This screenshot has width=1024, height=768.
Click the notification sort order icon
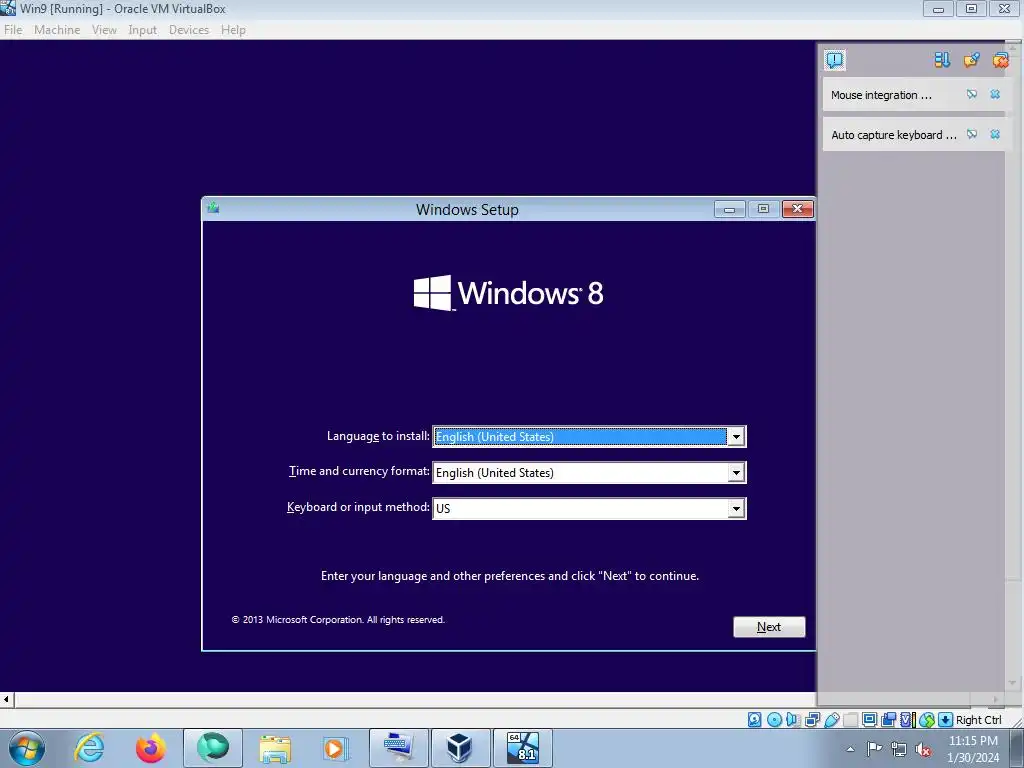[x=942, y=60]
